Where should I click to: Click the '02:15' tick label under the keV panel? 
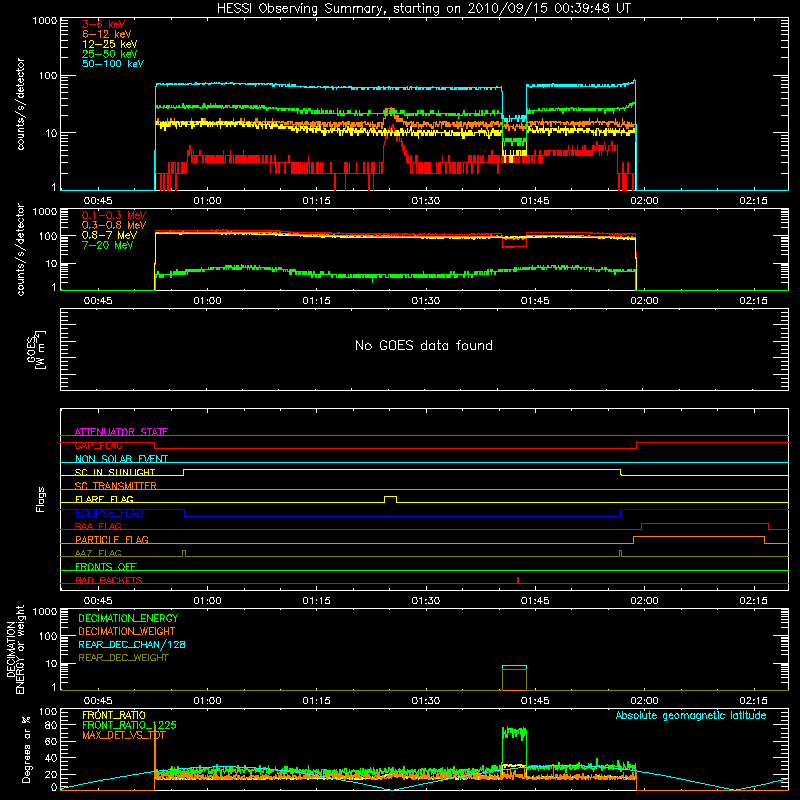pyautogui.click(x=753, y=201)
